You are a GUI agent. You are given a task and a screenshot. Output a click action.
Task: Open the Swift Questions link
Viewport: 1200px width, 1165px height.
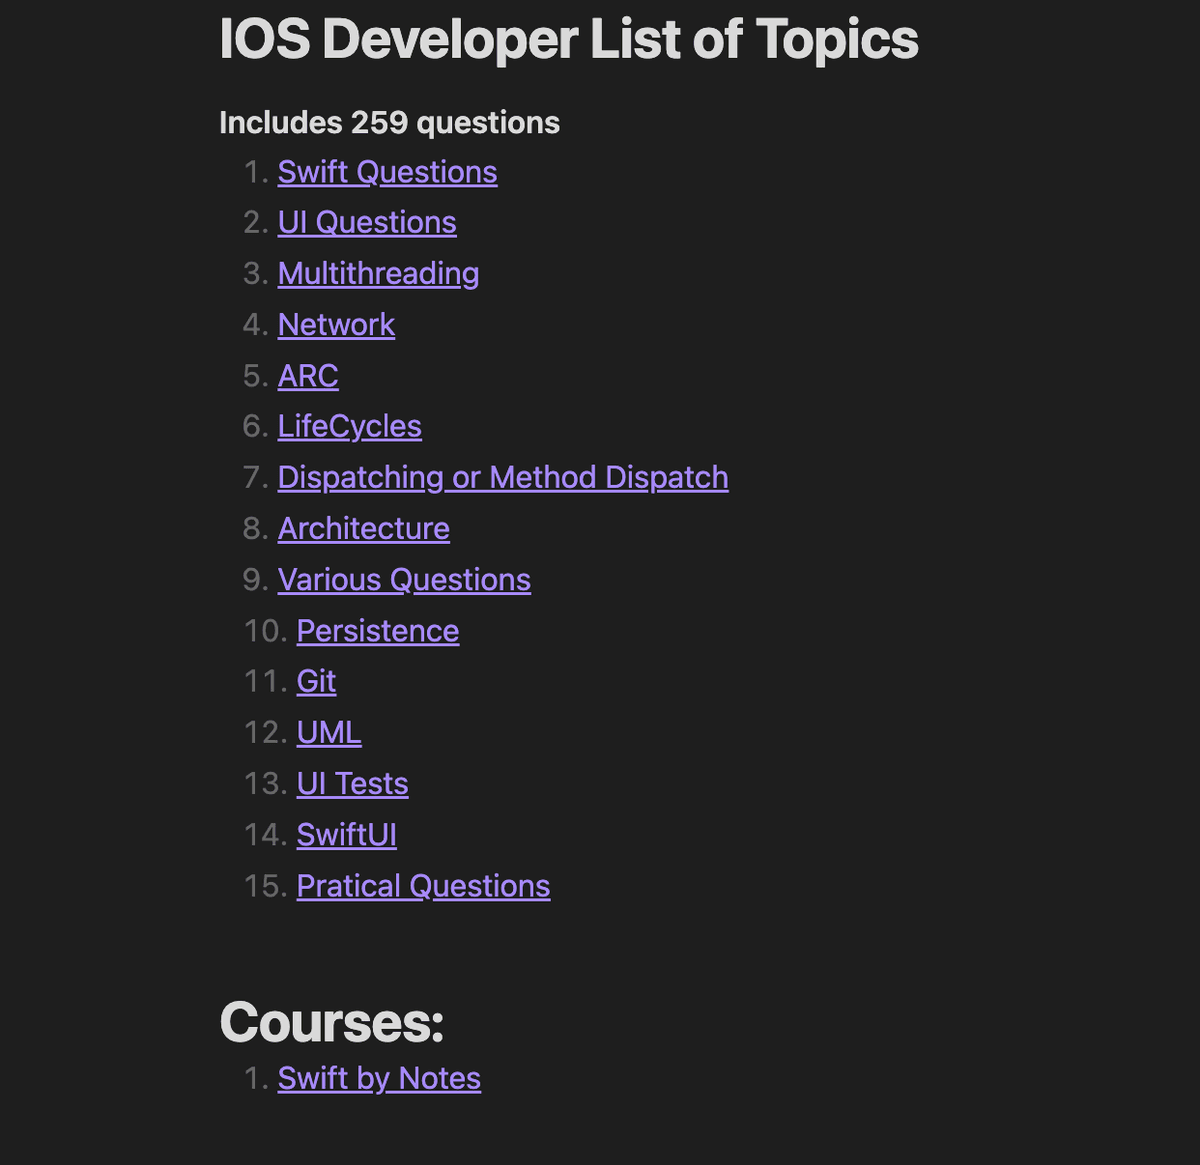[x=387, y=172]
